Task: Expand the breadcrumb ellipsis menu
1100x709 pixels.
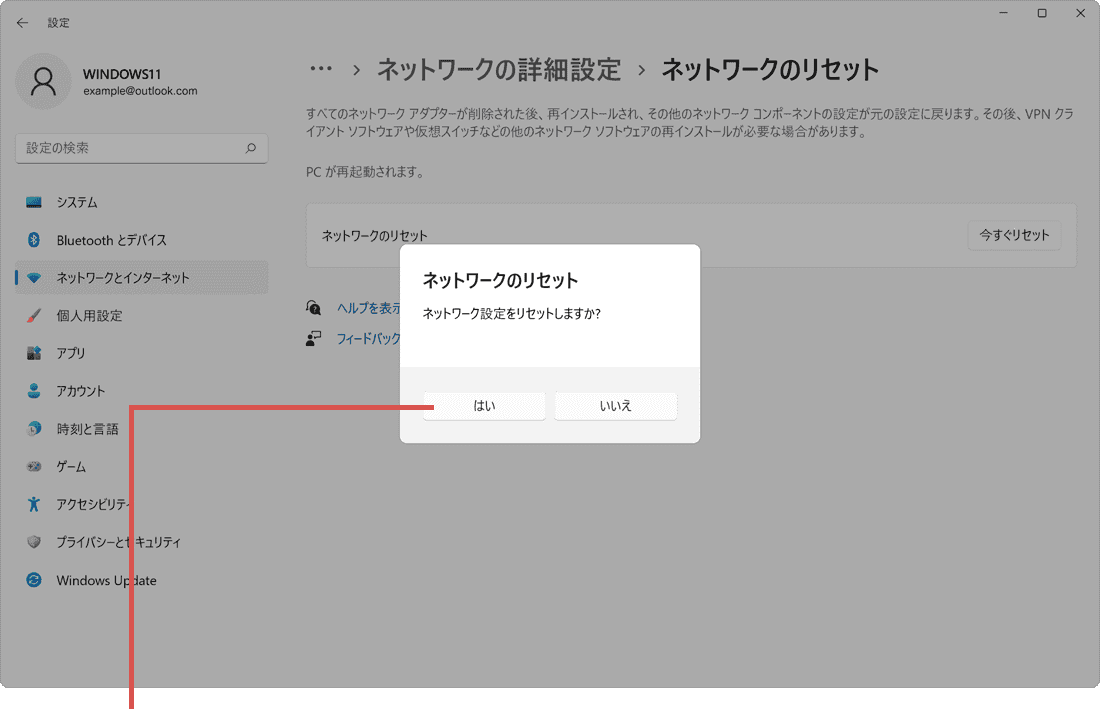Action: 321,68
